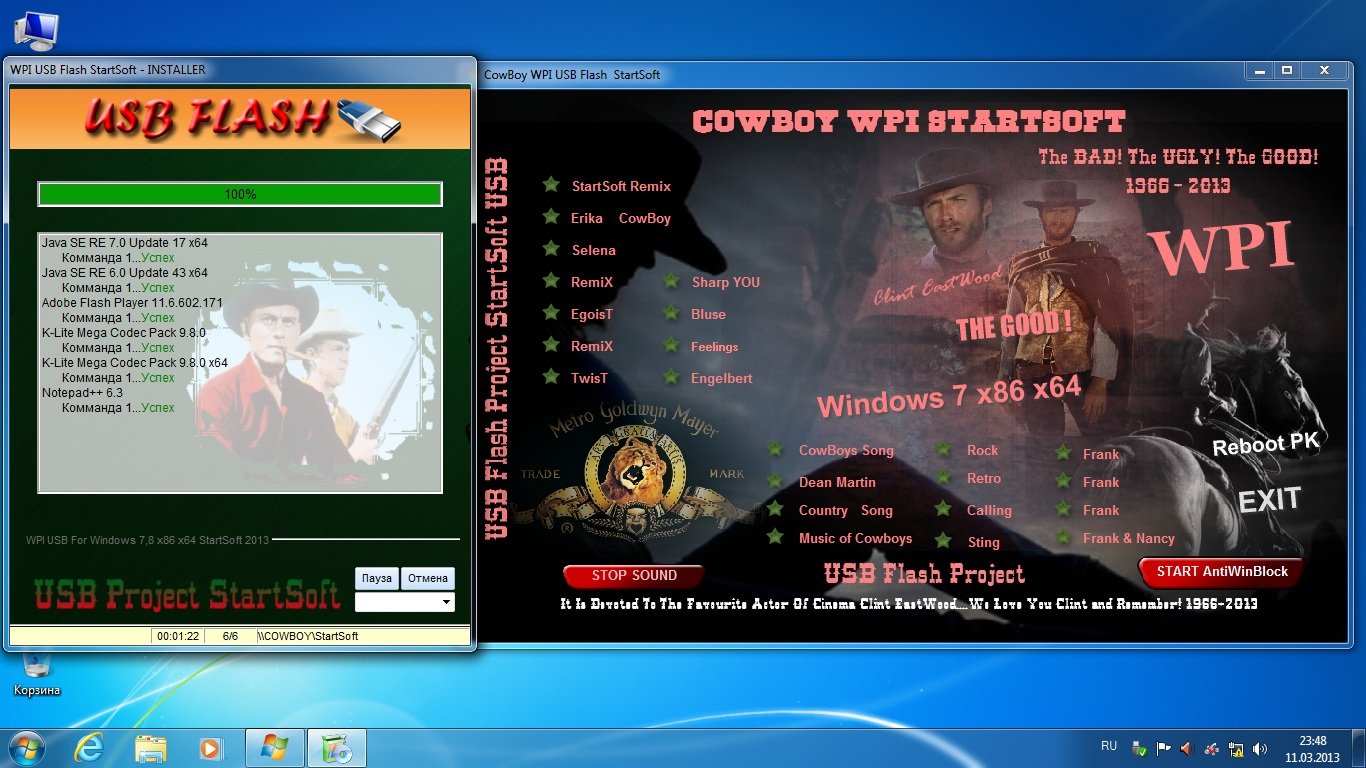Click the star next to Country Song
This screenshot has width=1366, height=768.
775,509
